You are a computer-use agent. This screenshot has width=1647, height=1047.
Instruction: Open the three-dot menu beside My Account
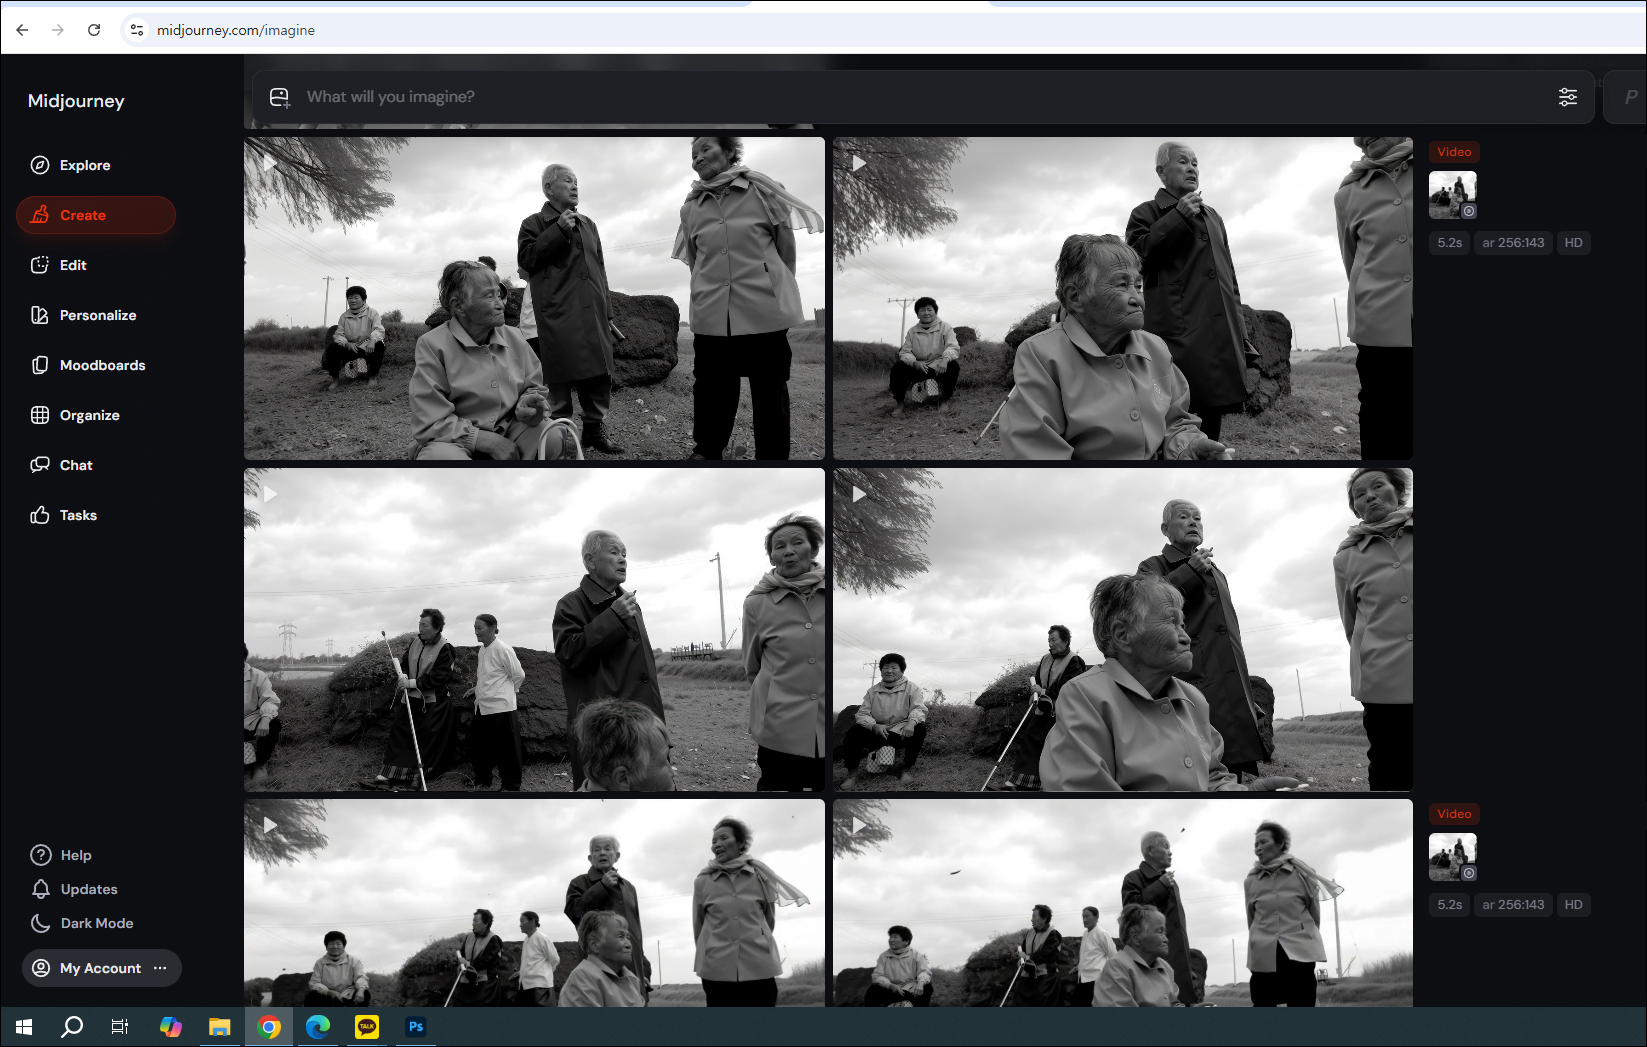coord(160,968)
